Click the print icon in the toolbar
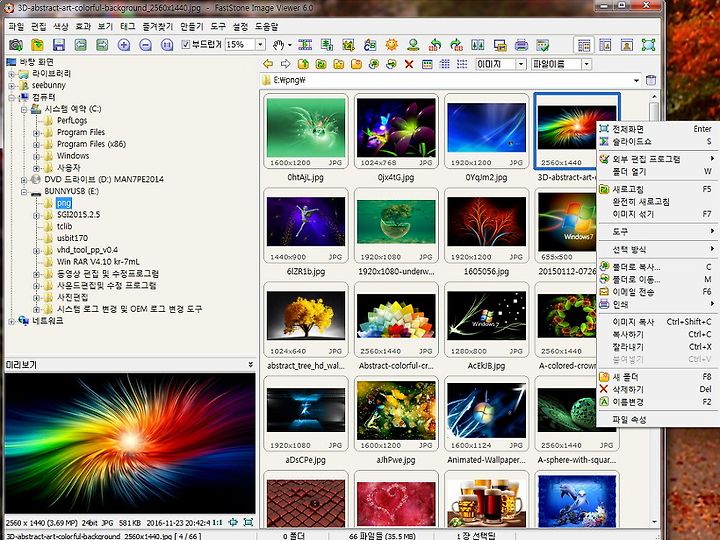The width and height of the screenshot is (720, 540). (x=521, y=45)
